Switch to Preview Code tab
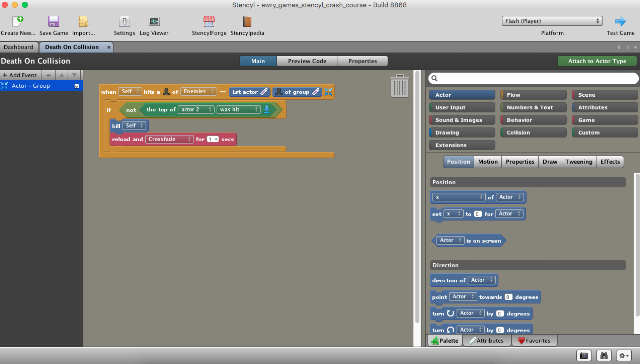 point(307,61)
